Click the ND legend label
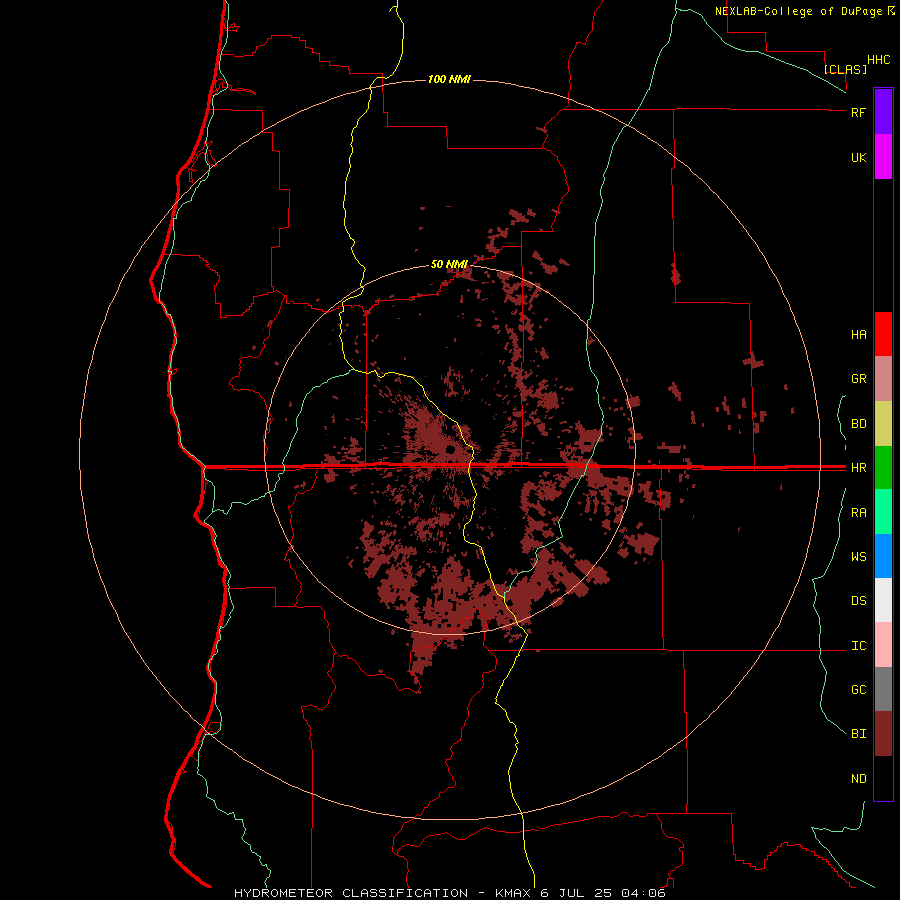This screenshot has height=900, width=900. 858,778
